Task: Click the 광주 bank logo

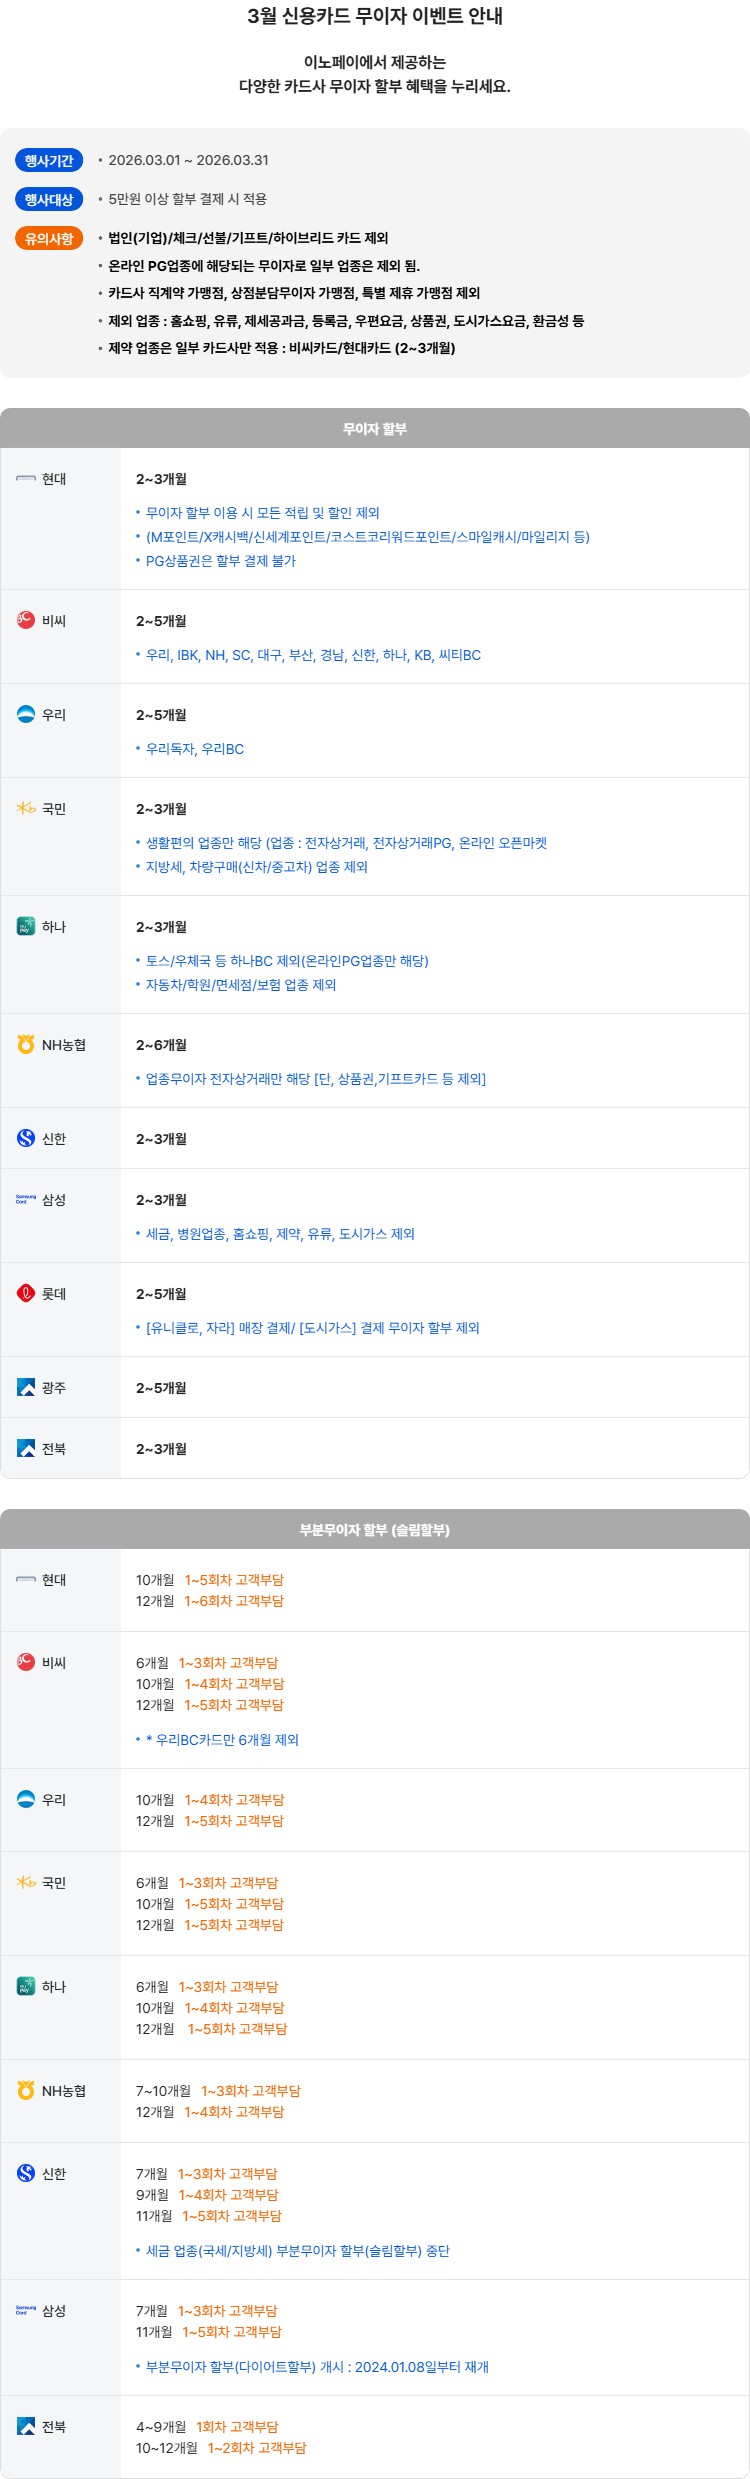Action: point(26,1388)
